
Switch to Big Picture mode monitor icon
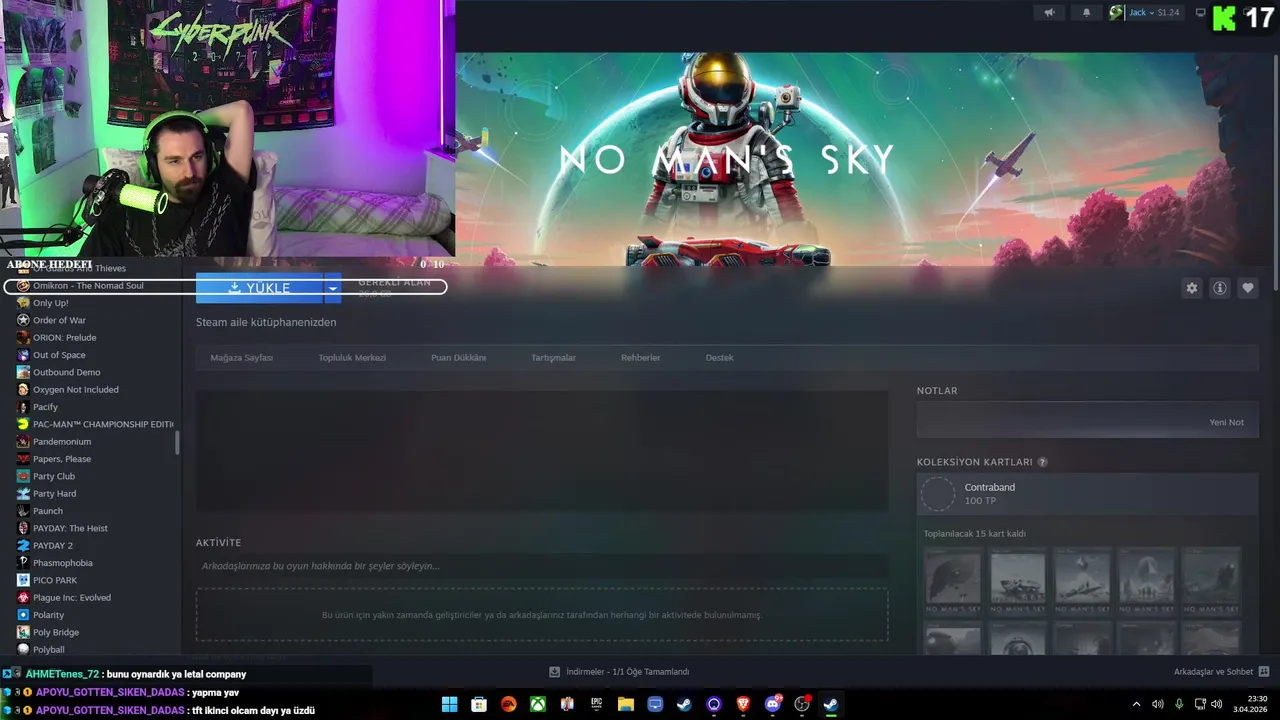[x=1201, y=13]
